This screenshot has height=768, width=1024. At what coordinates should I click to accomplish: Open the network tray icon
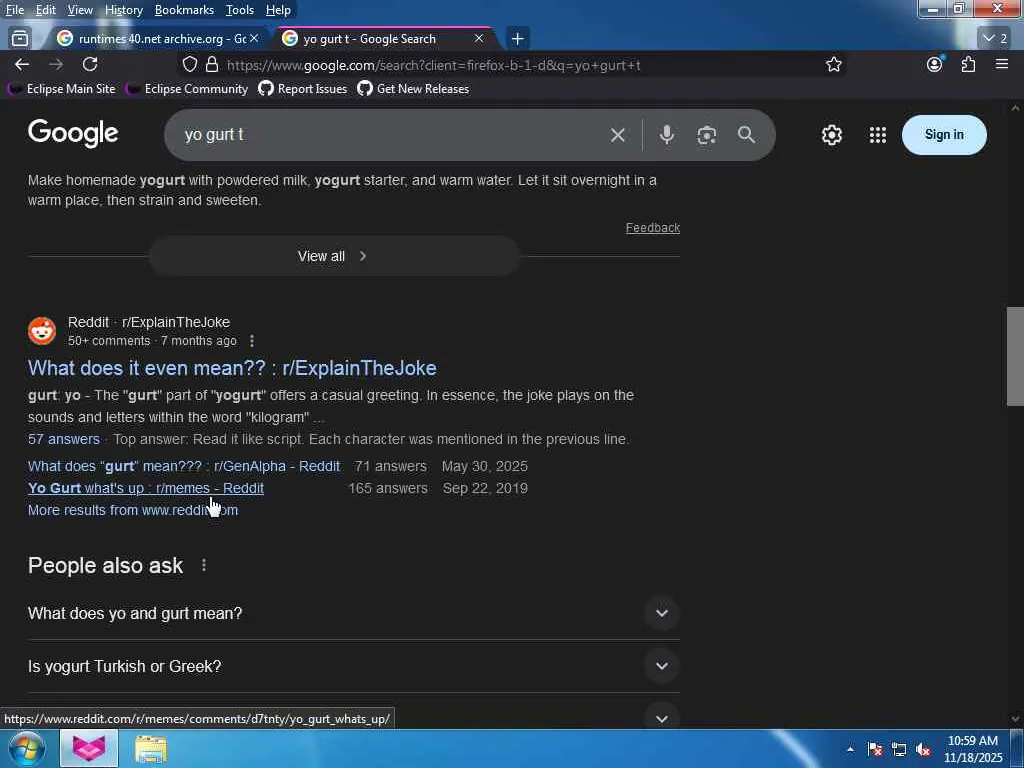pos(899,749)
